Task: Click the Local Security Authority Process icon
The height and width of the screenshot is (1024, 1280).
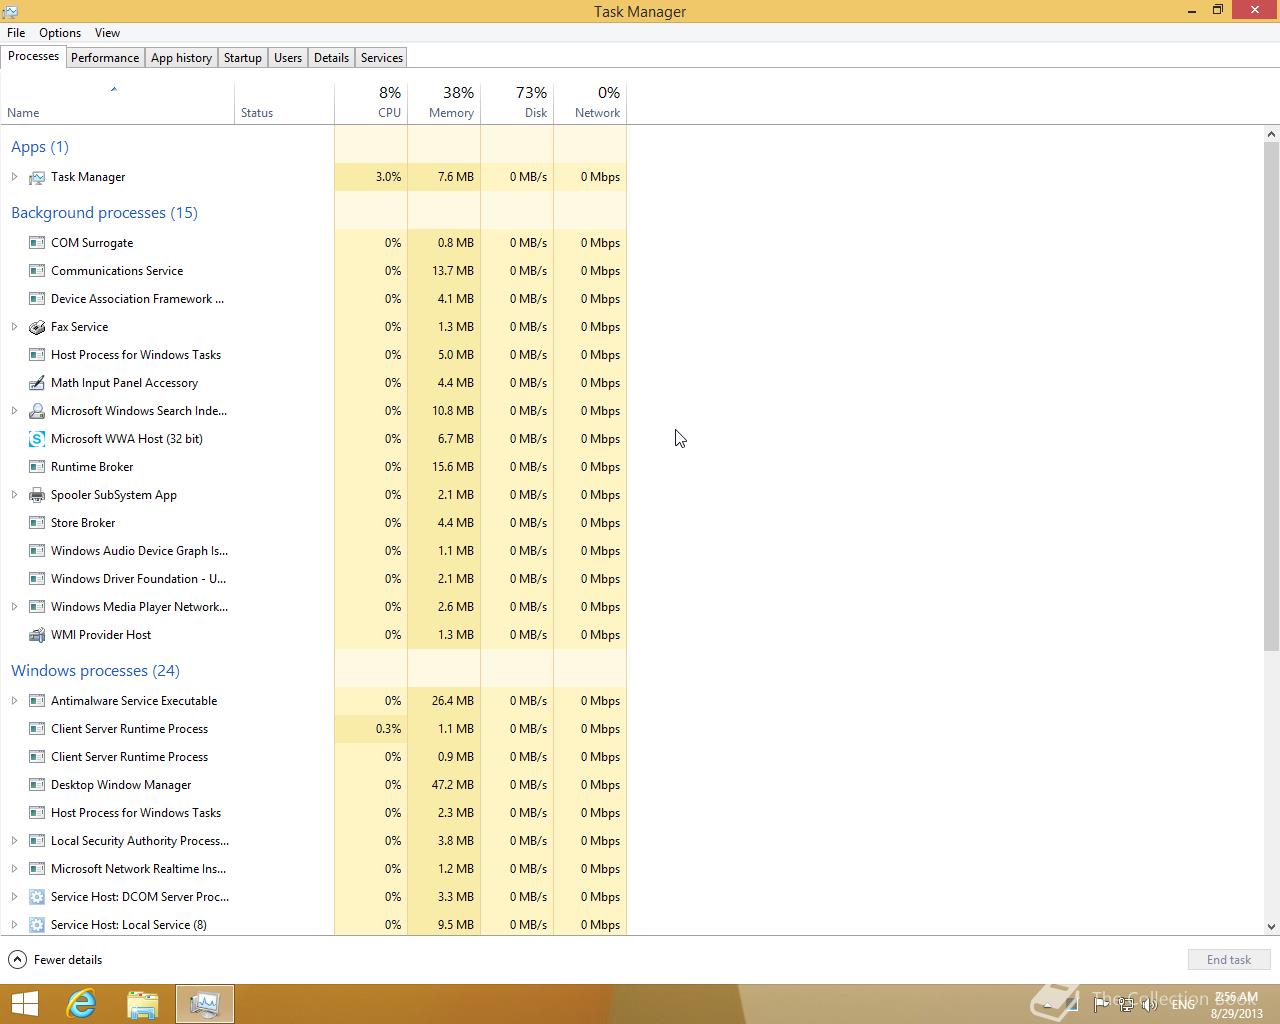Action: coord(37,841)
